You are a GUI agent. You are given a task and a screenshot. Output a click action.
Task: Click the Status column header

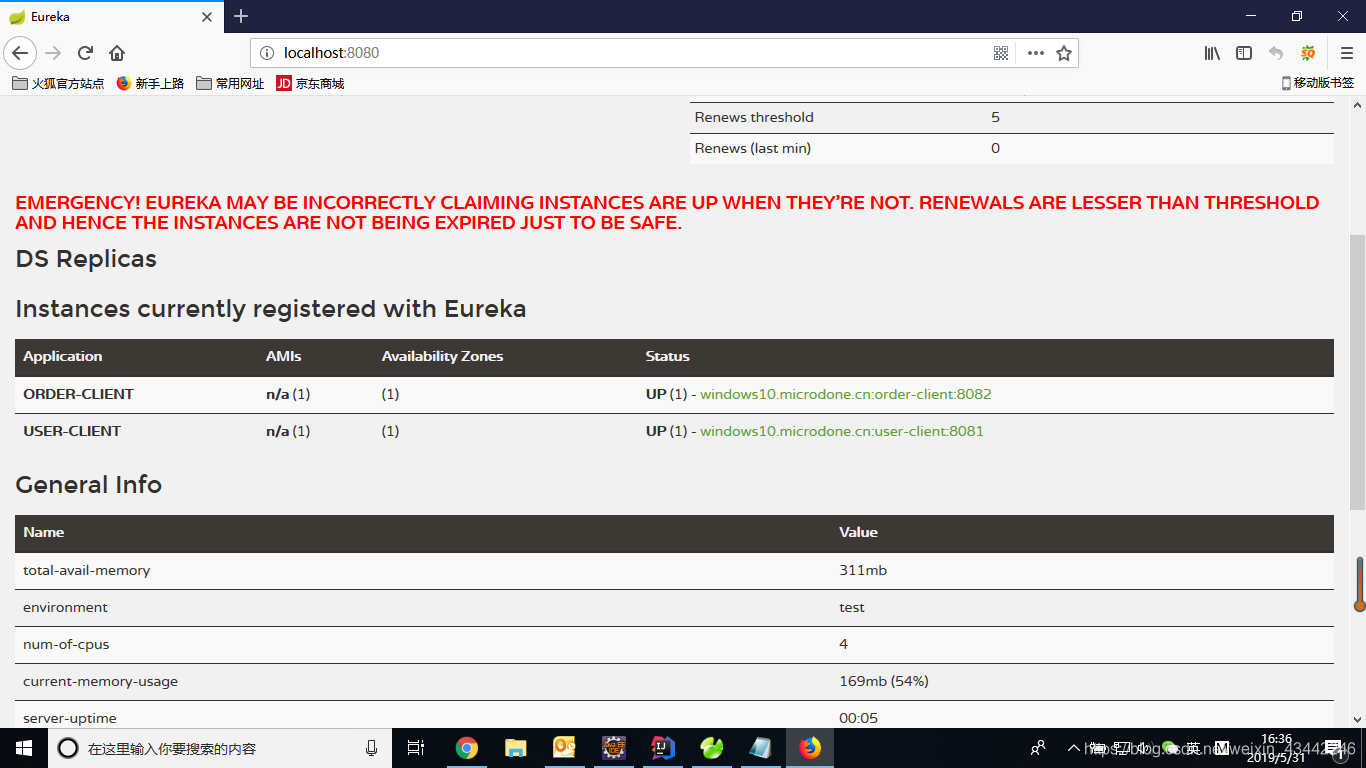click(667, 356)
